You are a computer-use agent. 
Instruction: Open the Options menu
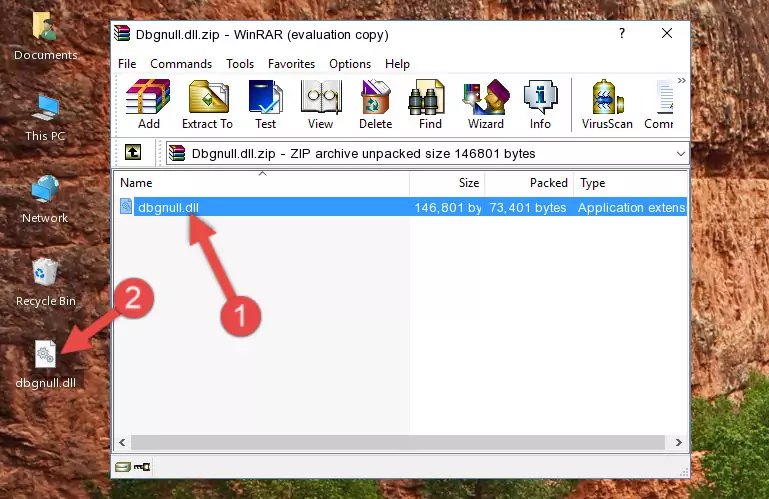350,64
